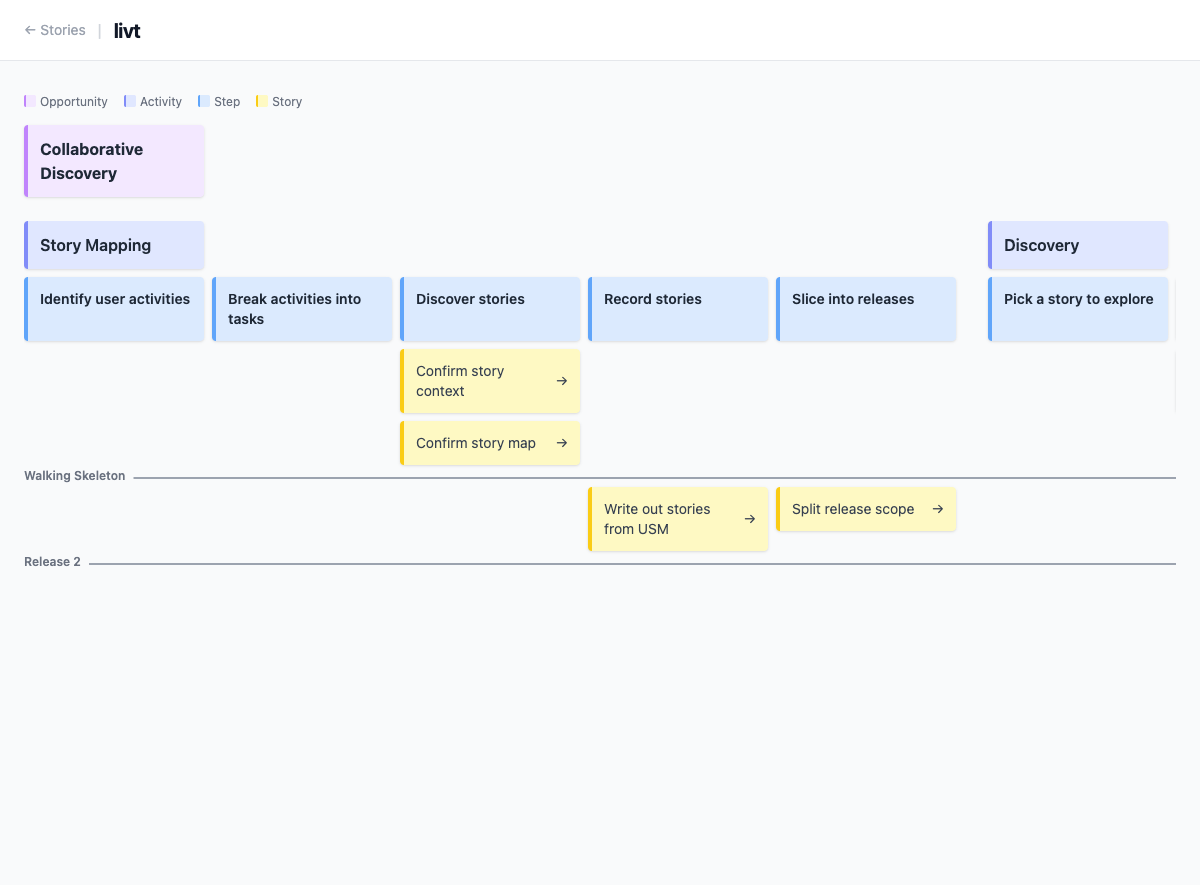Click the Step legend swatch

(204, 101)
